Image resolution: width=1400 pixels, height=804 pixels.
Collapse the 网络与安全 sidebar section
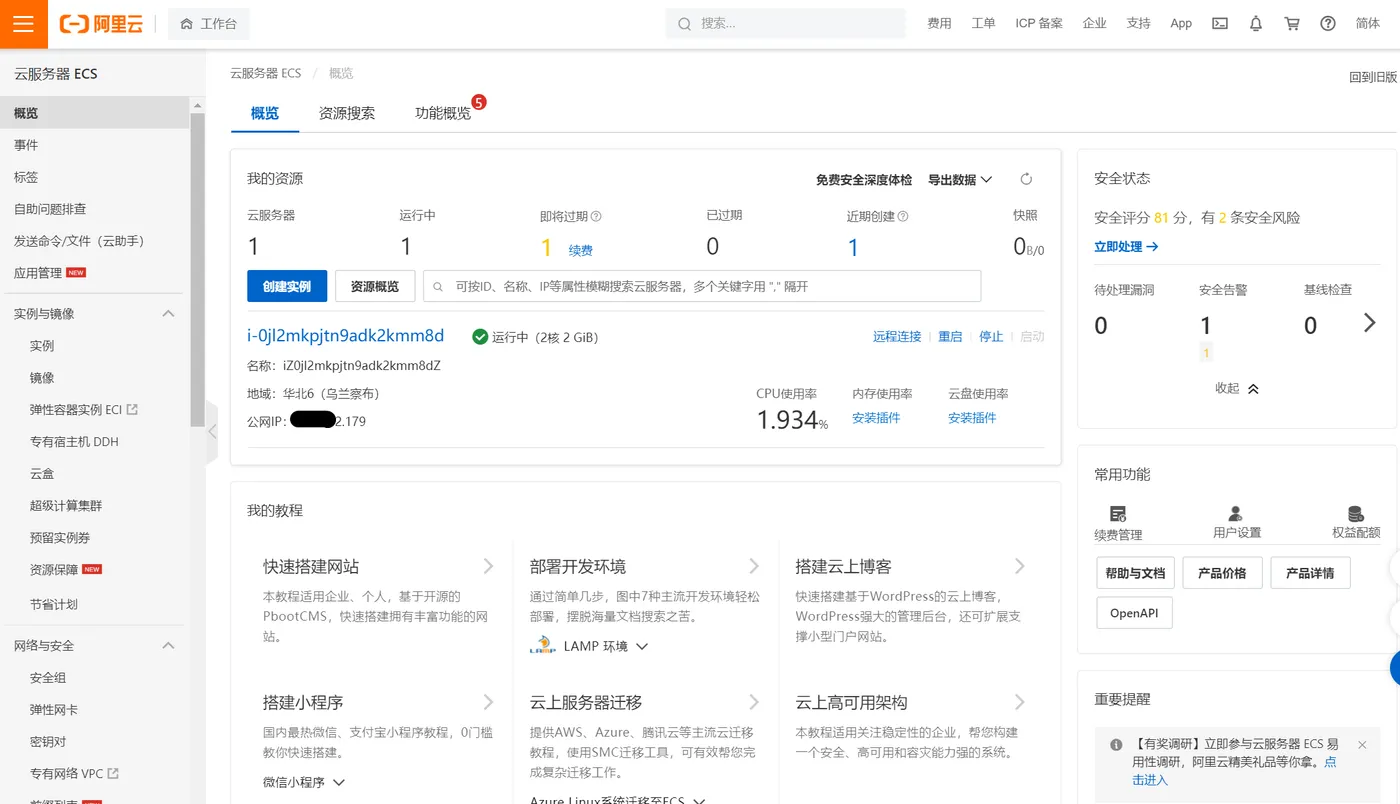(x=168, y=645)
